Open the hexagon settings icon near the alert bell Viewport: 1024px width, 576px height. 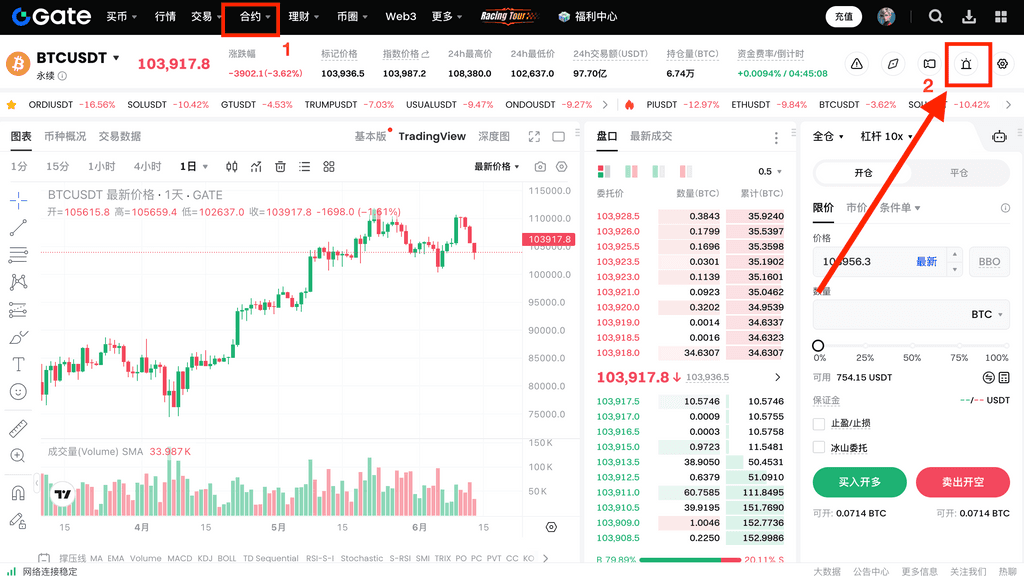coord(1002,64)
